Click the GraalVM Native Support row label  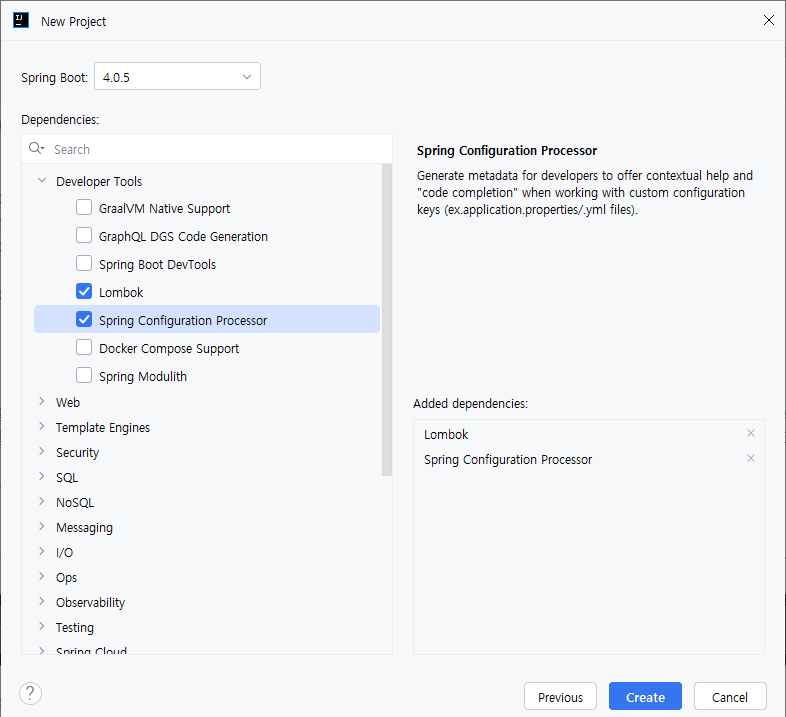tap(164, 209)
